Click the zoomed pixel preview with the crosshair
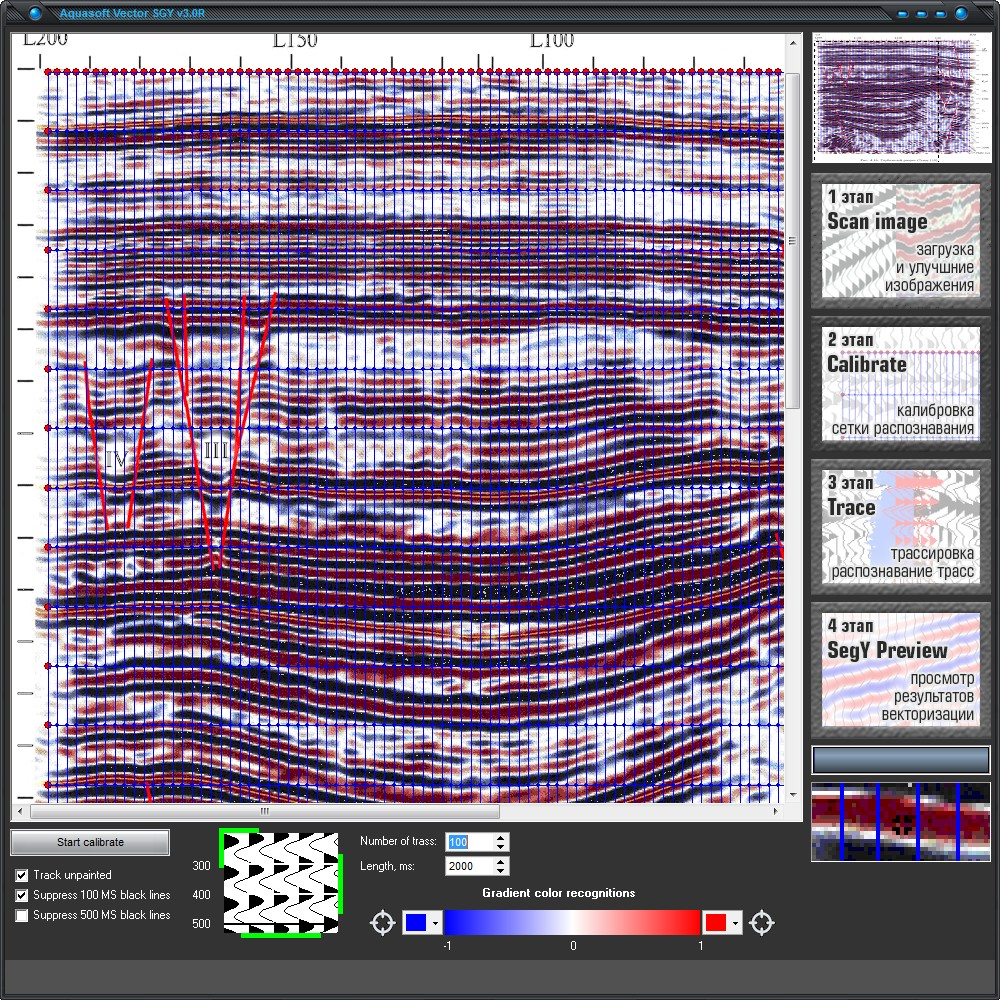 (x=901, y=823)
